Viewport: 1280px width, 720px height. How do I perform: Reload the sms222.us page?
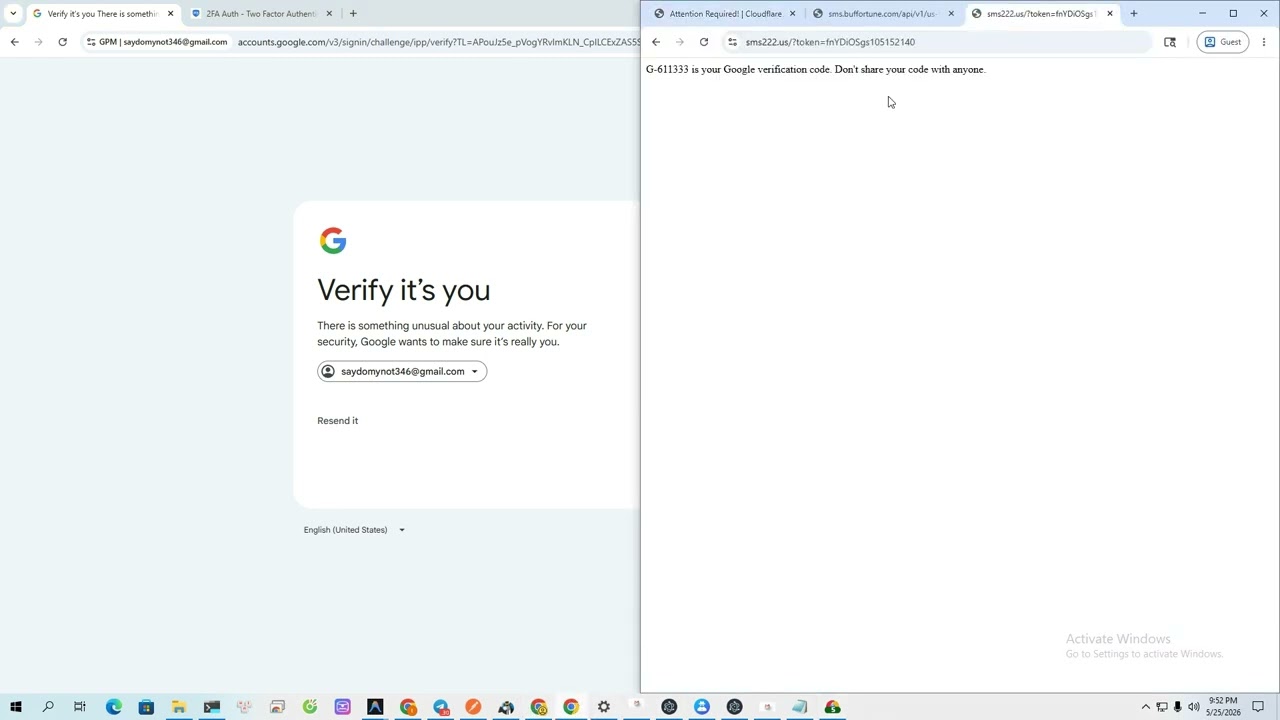704,42
